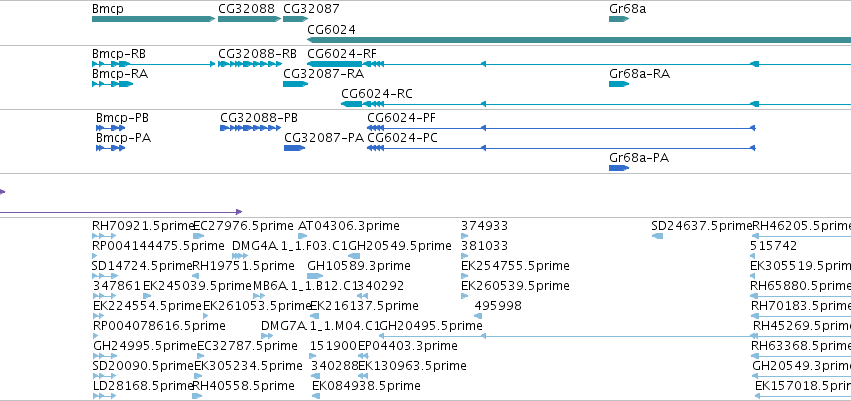Click the CG6024-RC transcript label
This screenshot has height=401, width=851.
377,94
